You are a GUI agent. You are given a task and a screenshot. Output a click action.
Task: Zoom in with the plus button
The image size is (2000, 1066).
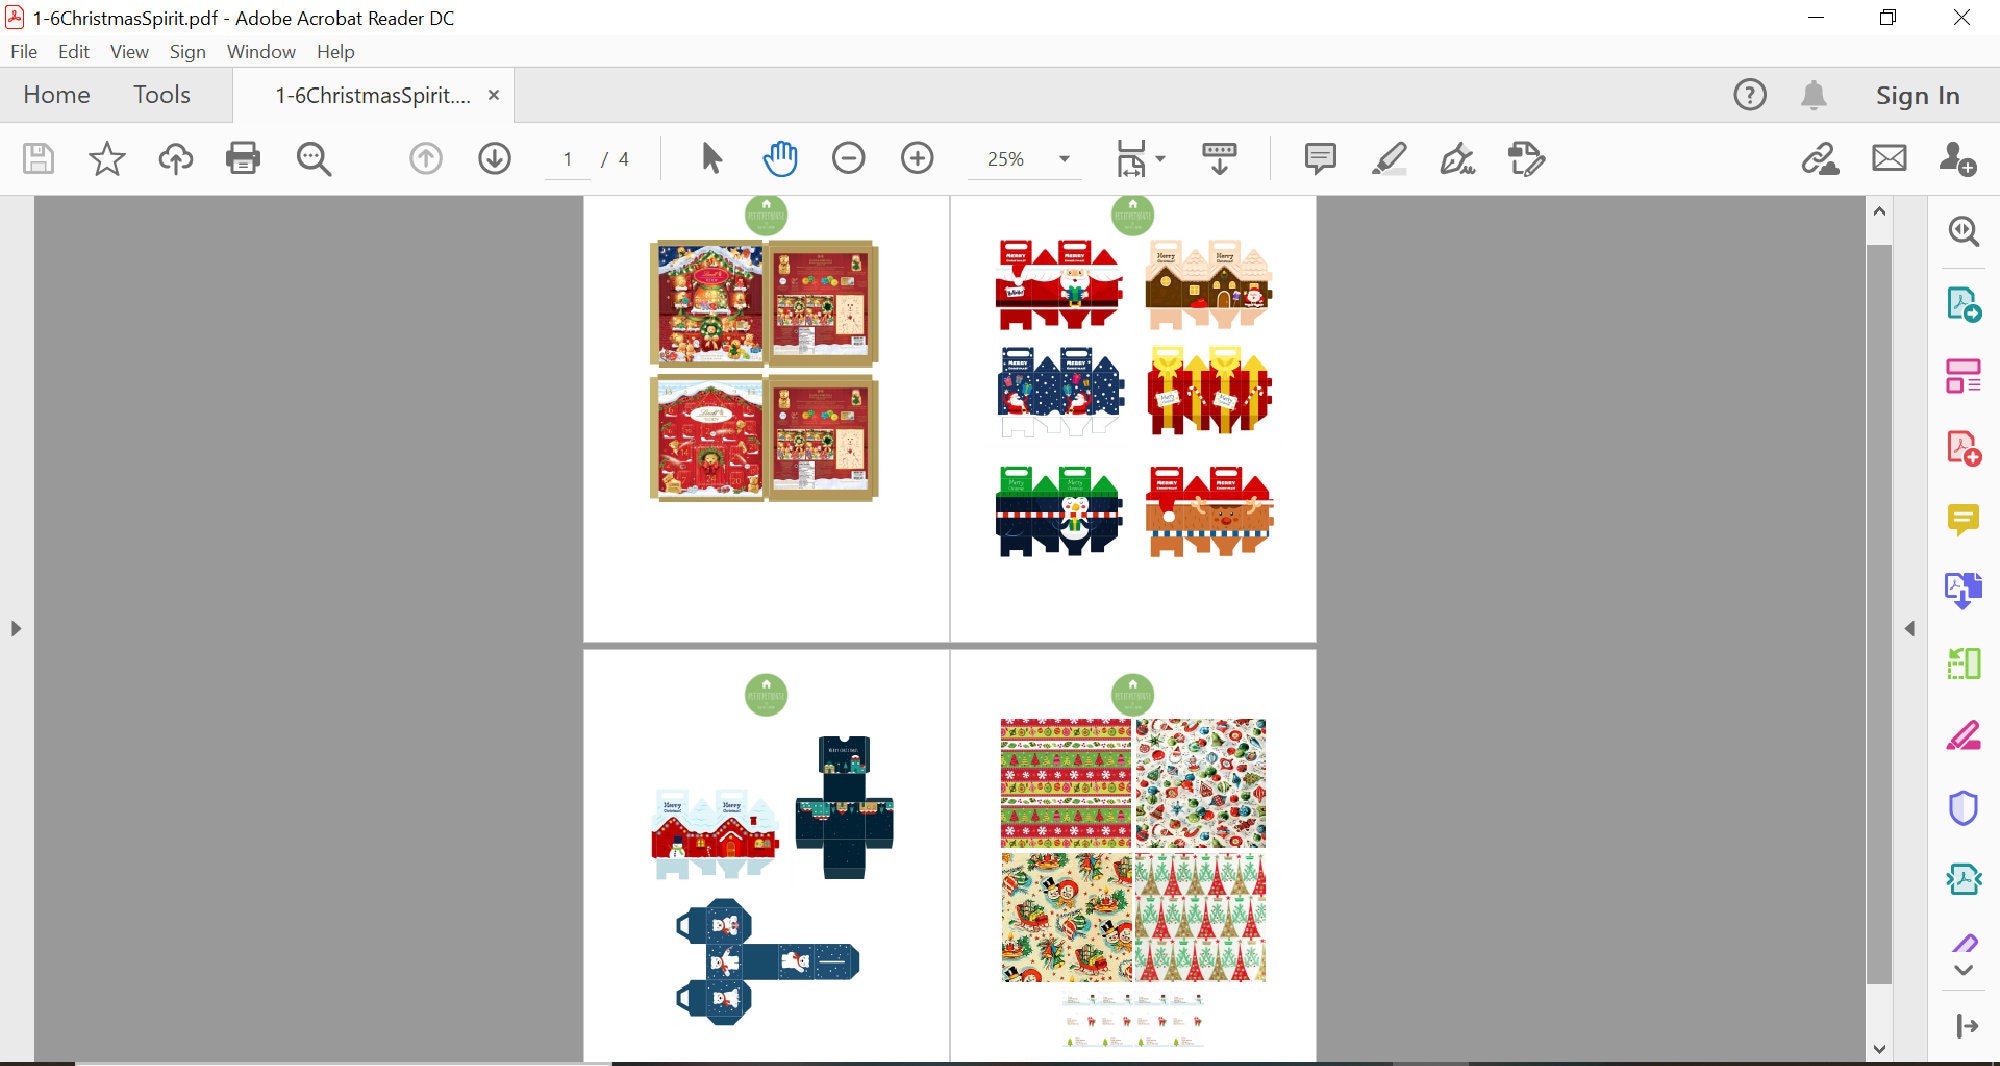point(917,158)
